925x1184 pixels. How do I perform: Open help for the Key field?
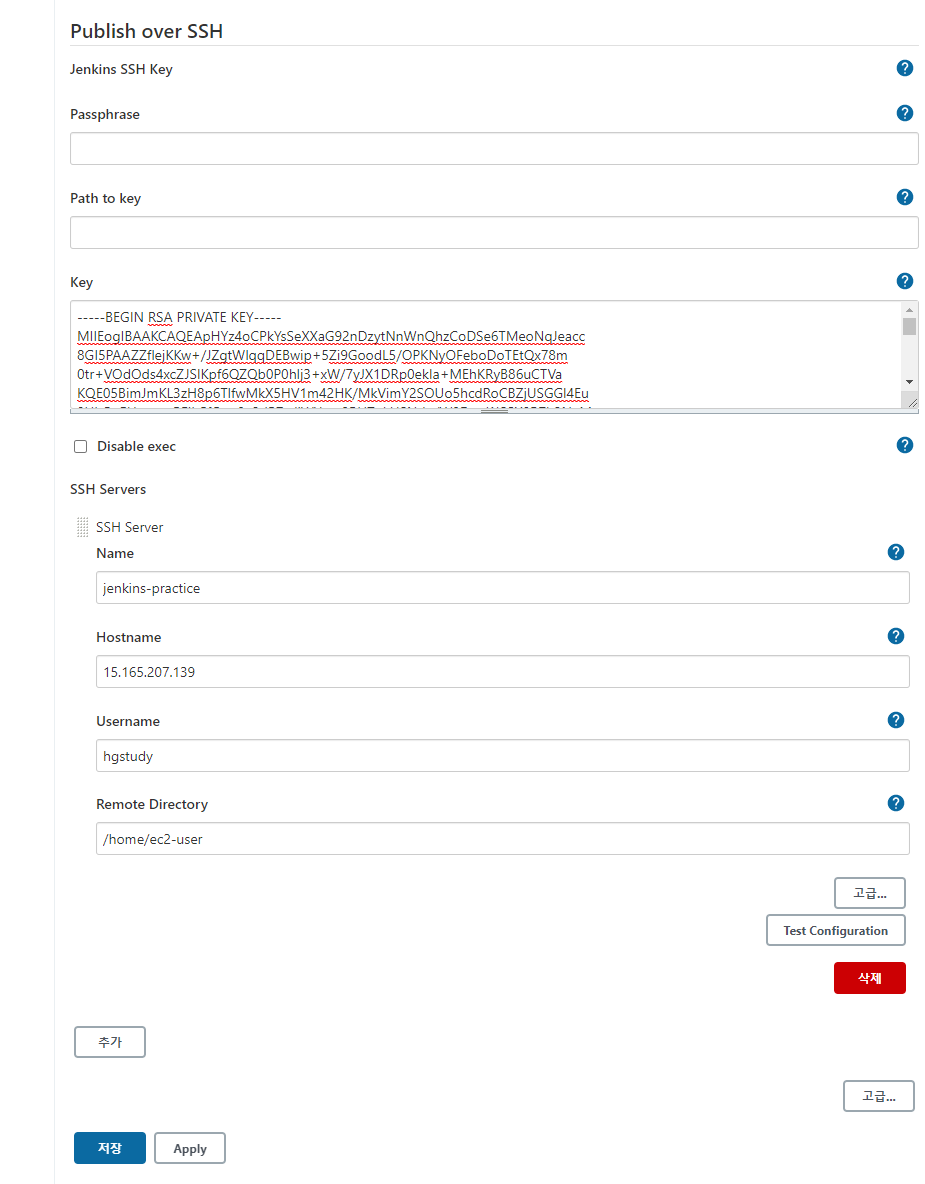click(x=905, y=281)
